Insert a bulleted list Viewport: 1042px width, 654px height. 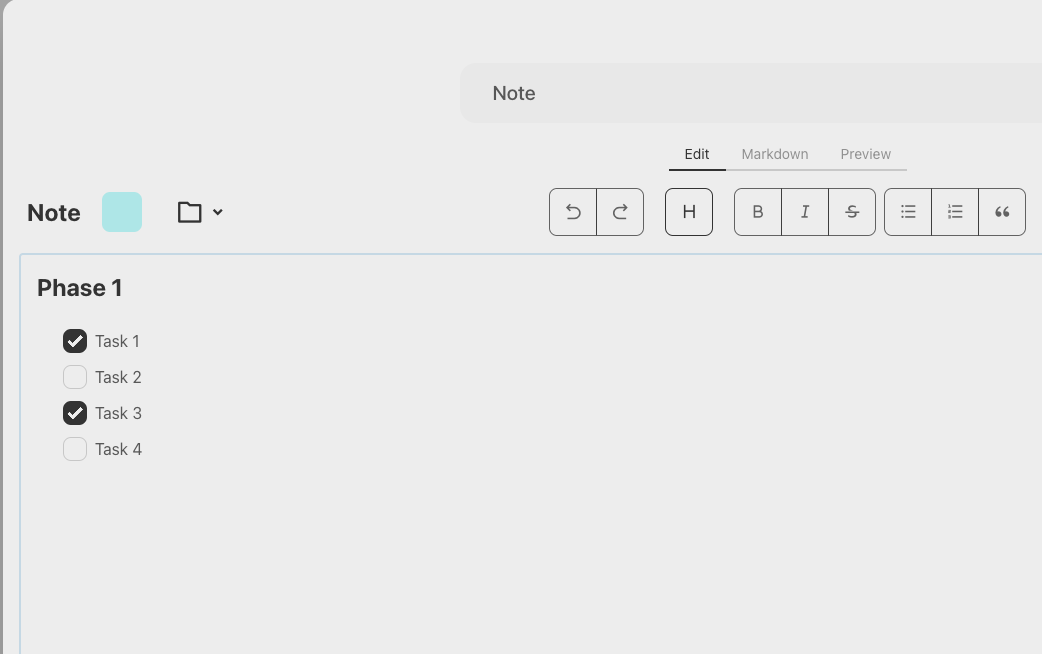[908, 212]
